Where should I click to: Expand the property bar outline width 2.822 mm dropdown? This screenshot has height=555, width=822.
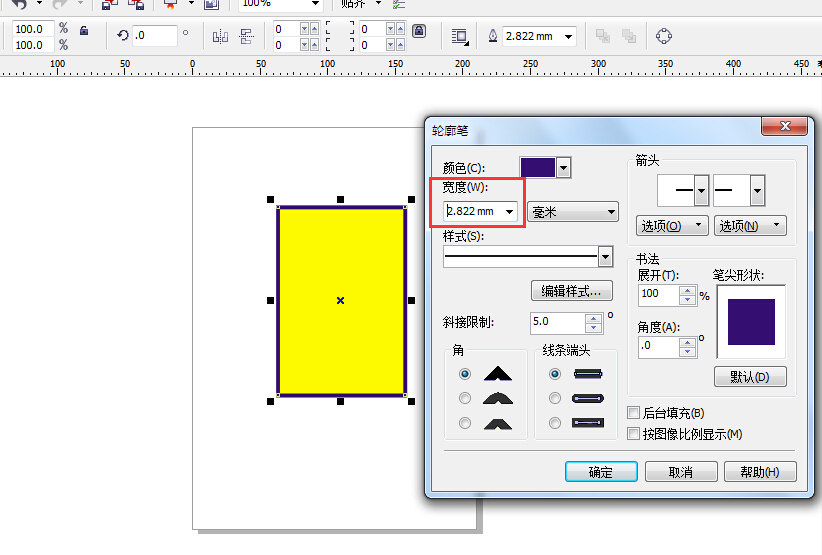[x=568, y=37]
